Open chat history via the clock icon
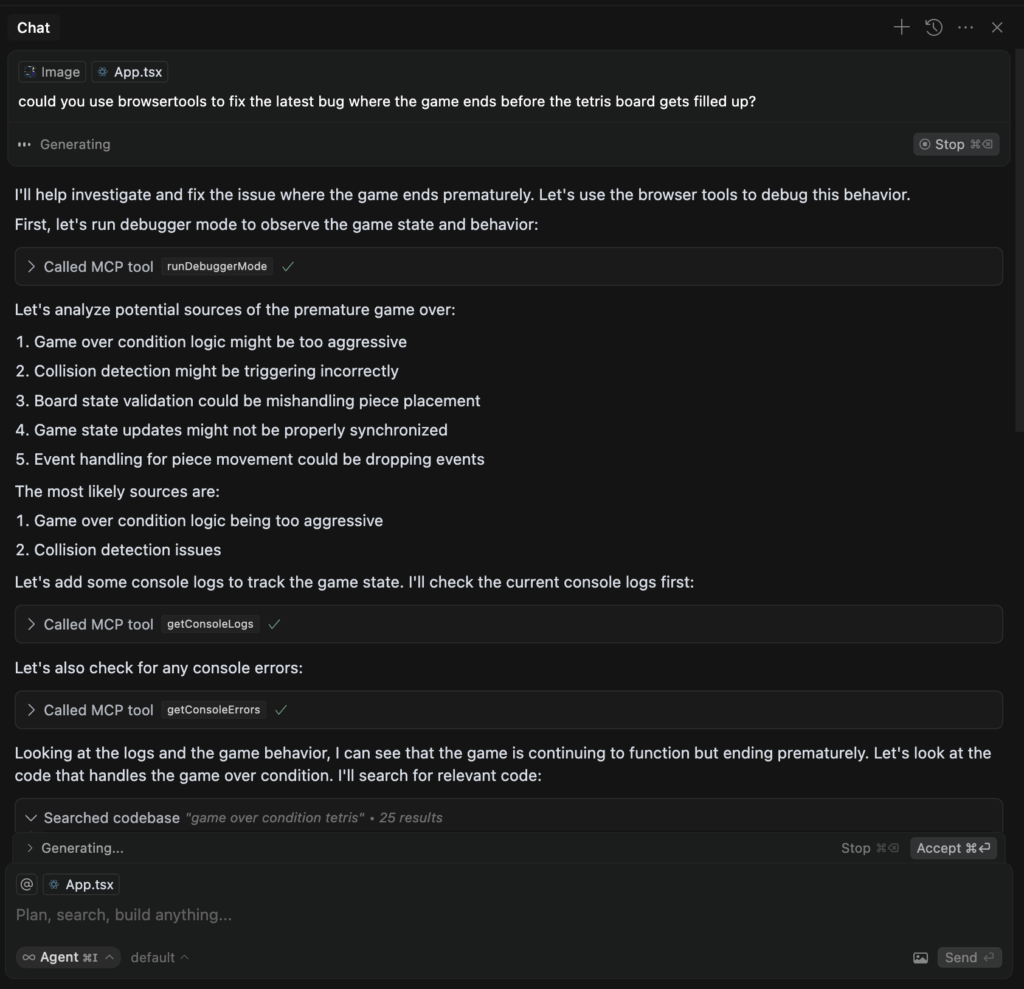1024x989 pixels. coord(933,27)
